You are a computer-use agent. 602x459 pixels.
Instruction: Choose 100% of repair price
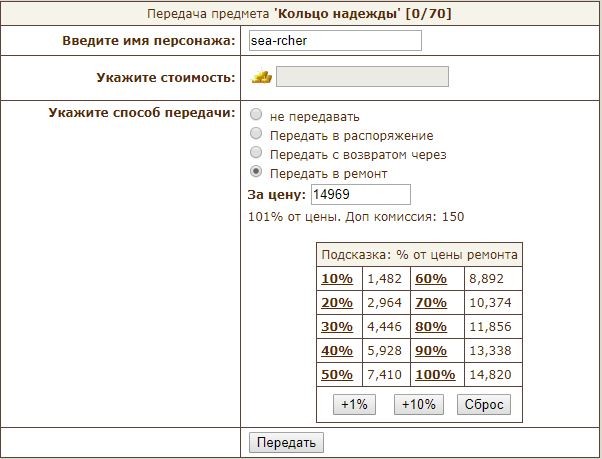point(435,374)
